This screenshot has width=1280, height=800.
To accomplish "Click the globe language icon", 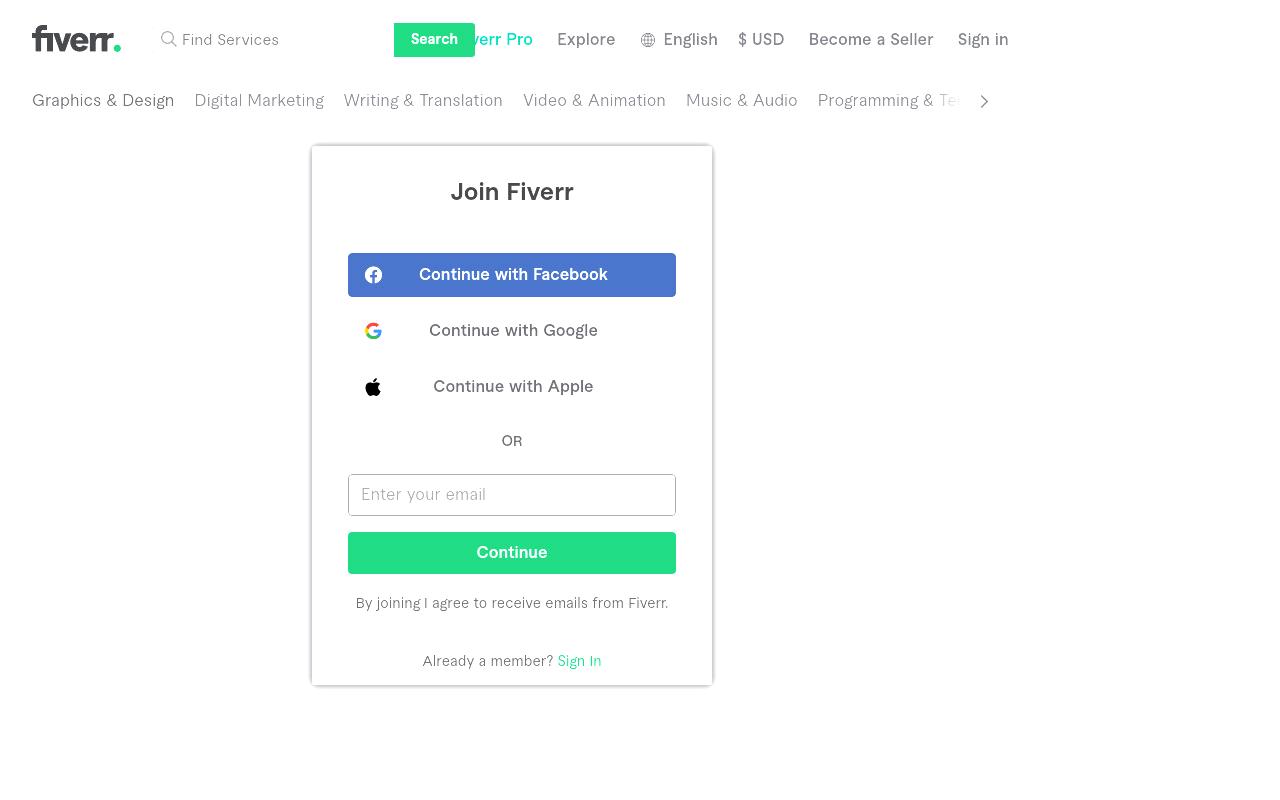I will point(648,40).
